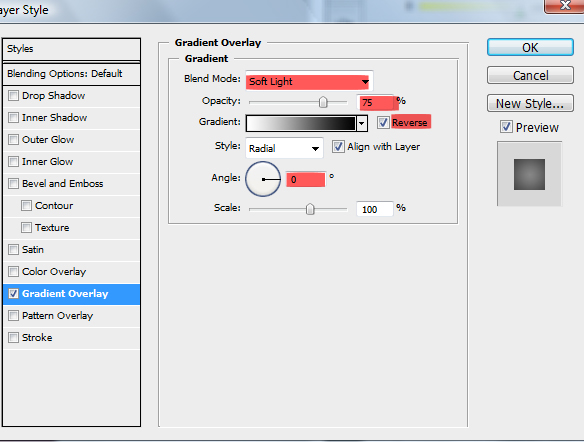The height and width of the screenshot is (442, 584).
Task: Open the Outer Glow settings
Action: (48, 140)
